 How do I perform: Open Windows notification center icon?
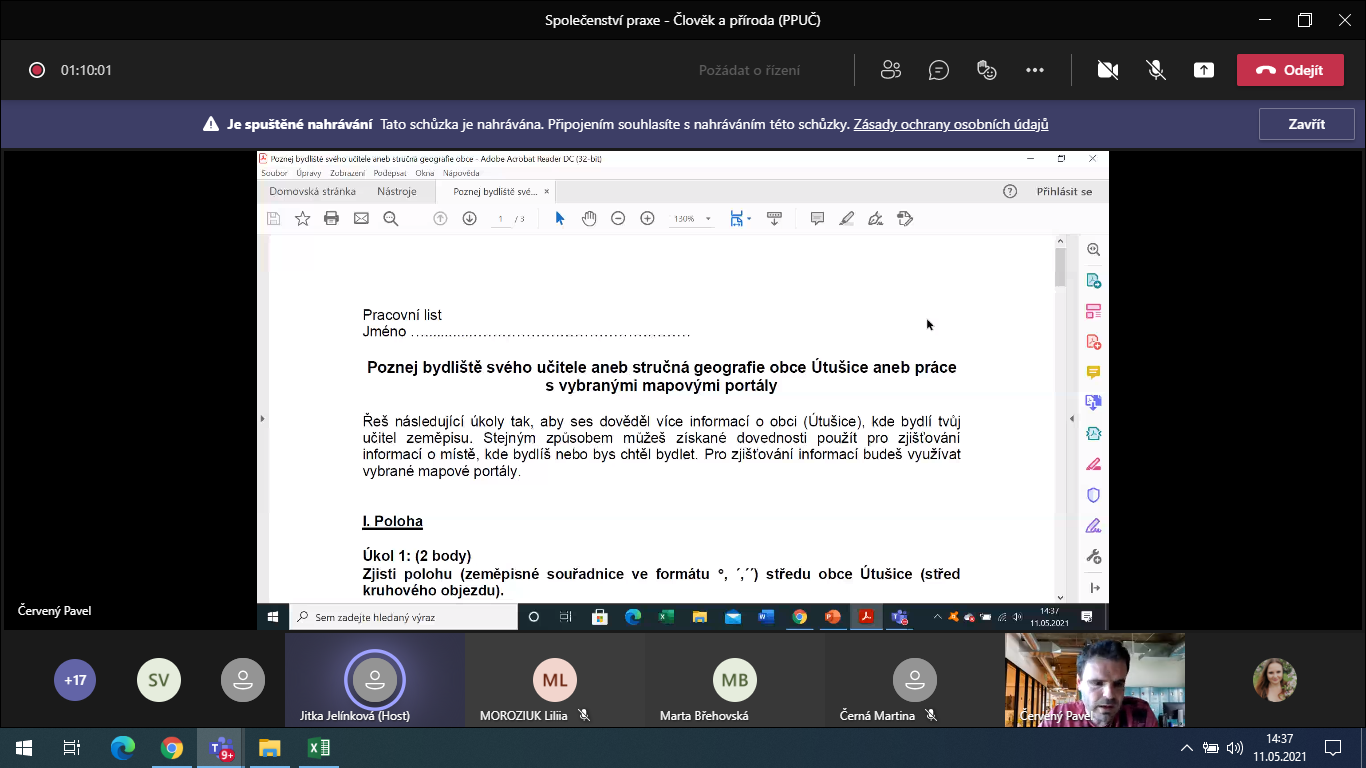1332,748
